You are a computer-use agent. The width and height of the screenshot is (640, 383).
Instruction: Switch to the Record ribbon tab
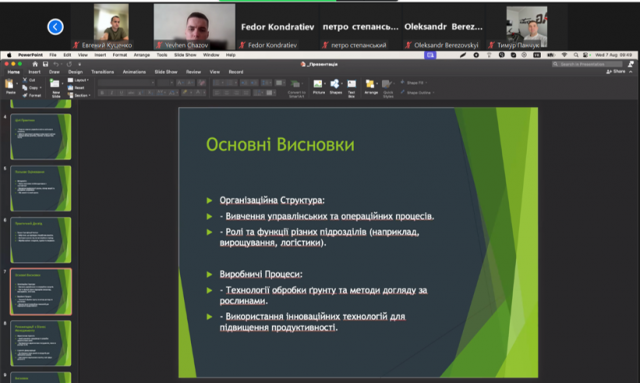236,72
